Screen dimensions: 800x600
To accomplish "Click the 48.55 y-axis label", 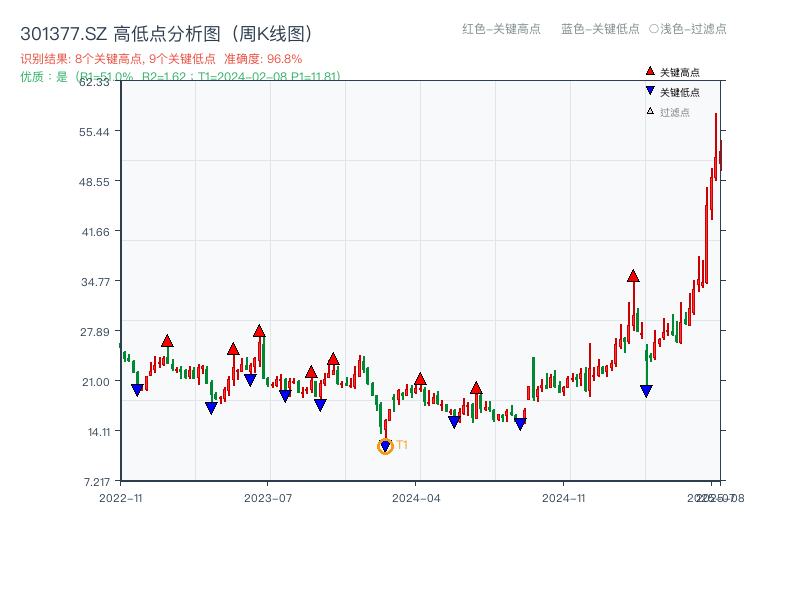I will [x=94, y=182].
